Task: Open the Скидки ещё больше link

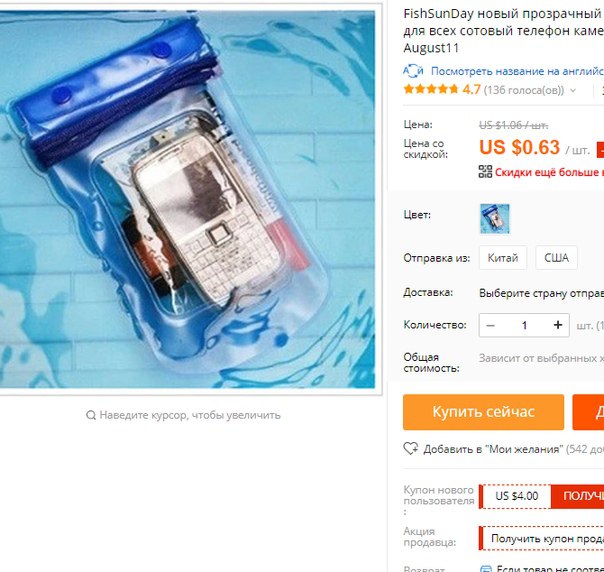Action: 549,172
